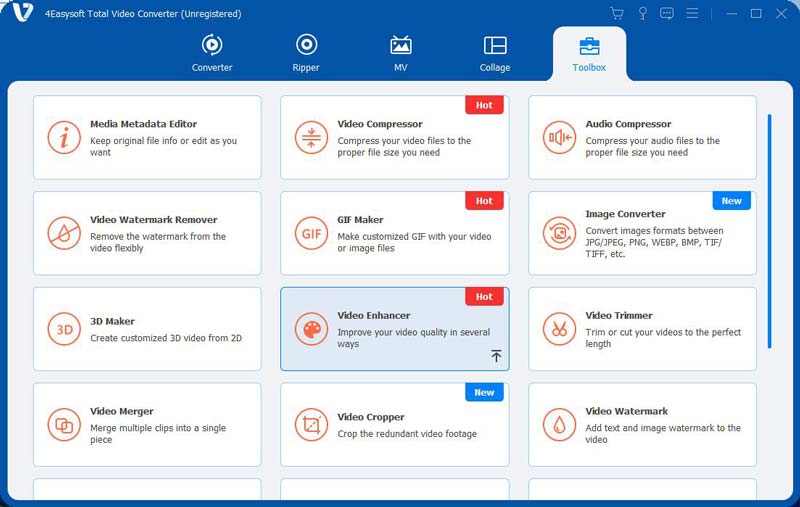Open Video Watermark Remover title
Screen dimensions: 800x507
(x=154, y=220)
